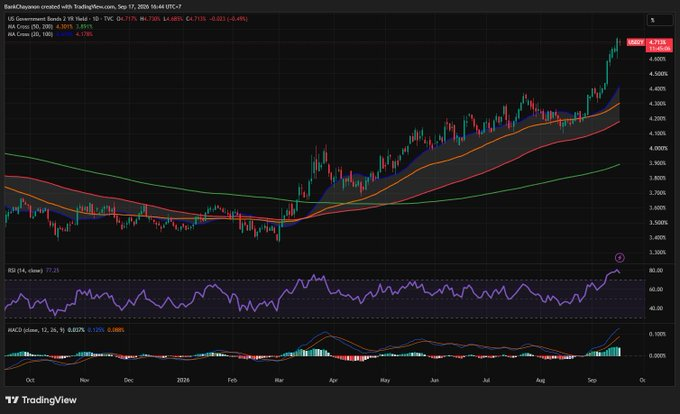This screenshot has height=414, width=680.
Task: Click the 4.100% price axis label
Action: (658, 134)
